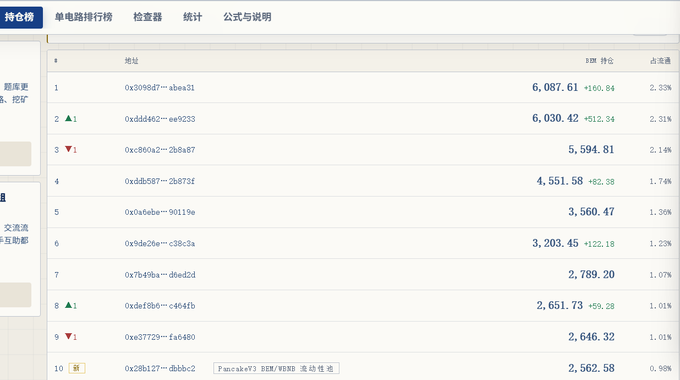This screenshot has height=380, width=680.
Task: Select address 0xc860a2…2b8a87
Action: click(x=160, y=150)
